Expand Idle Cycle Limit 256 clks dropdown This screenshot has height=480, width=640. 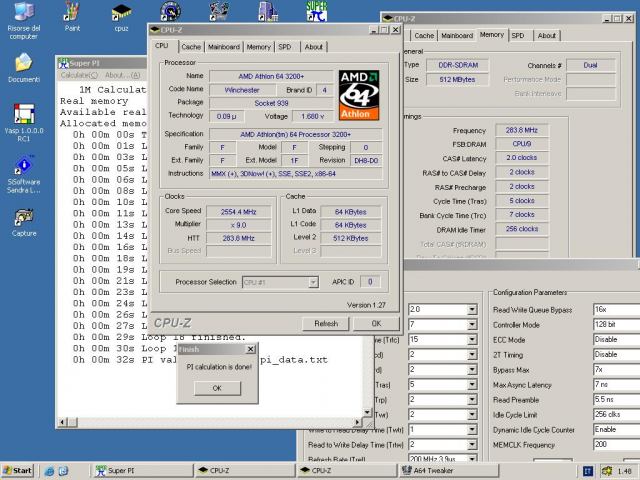[x=616, y=414]
